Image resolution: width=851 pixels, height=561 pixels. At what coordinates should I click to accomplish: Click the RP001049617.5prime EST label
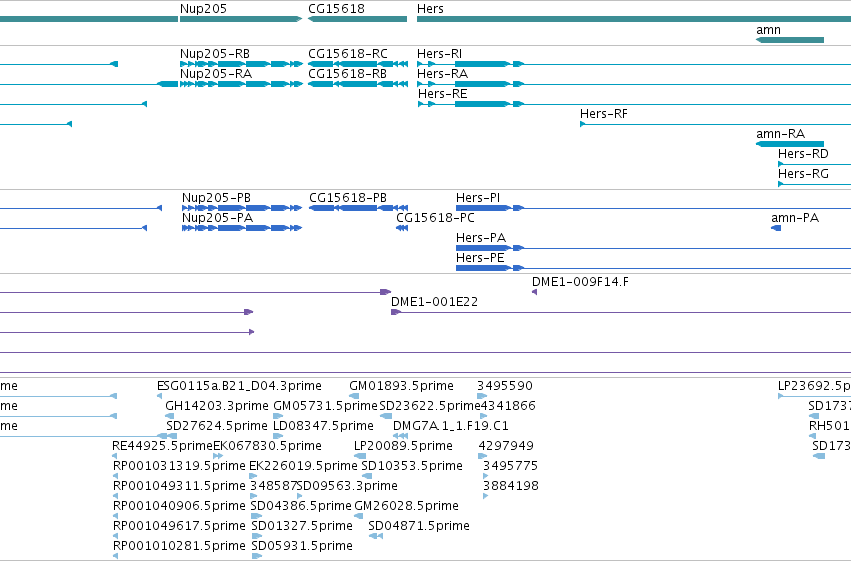179,527
